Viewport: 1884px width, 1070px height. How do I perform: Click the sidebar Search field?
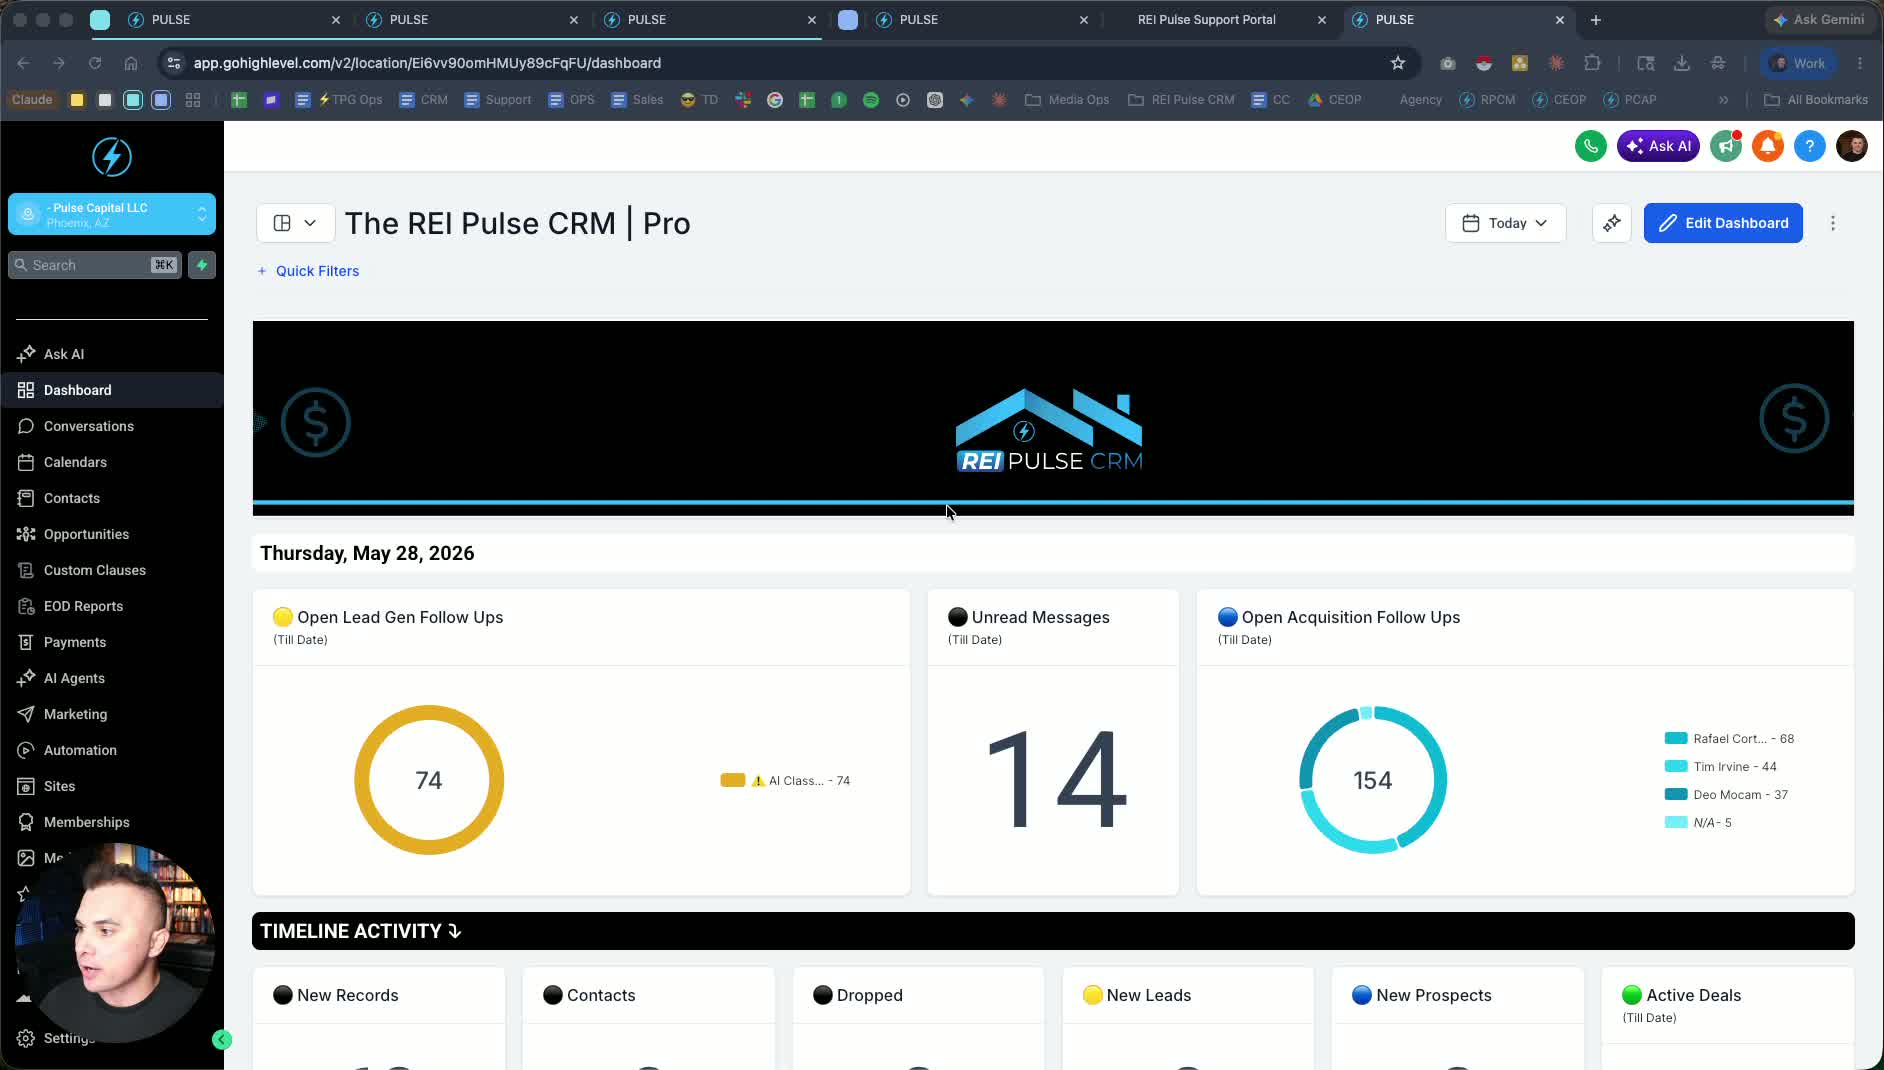95,265
